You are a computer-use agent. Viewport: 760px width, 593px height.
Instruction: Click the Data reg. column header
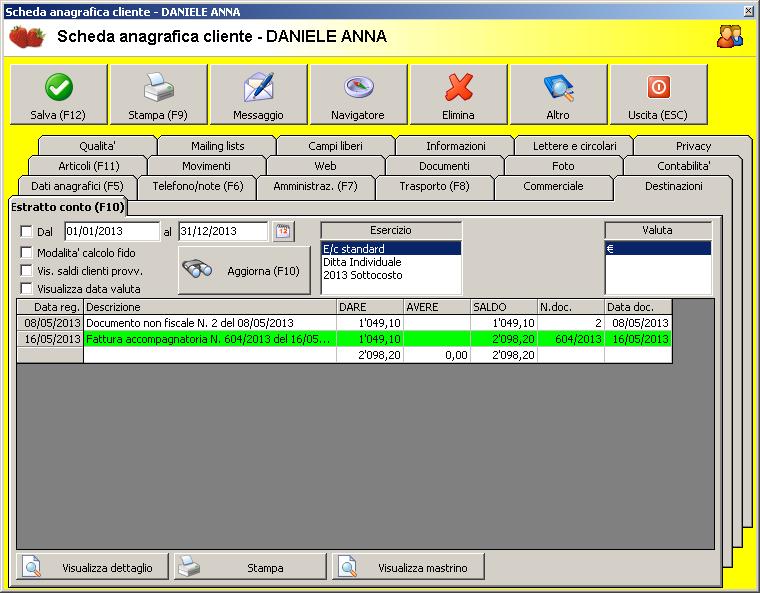point(50,307)
